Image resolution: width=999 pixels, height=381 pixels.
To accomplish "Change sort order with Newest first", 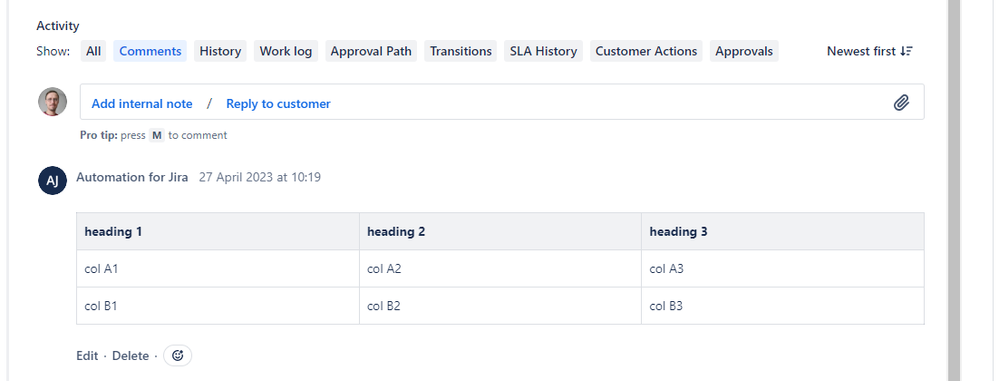I will click(x=870, y=51).
